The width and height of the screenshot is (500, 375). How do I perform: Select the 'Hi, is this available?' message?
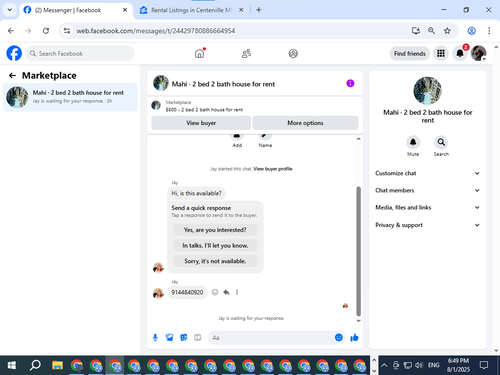(x=196, y=193)
